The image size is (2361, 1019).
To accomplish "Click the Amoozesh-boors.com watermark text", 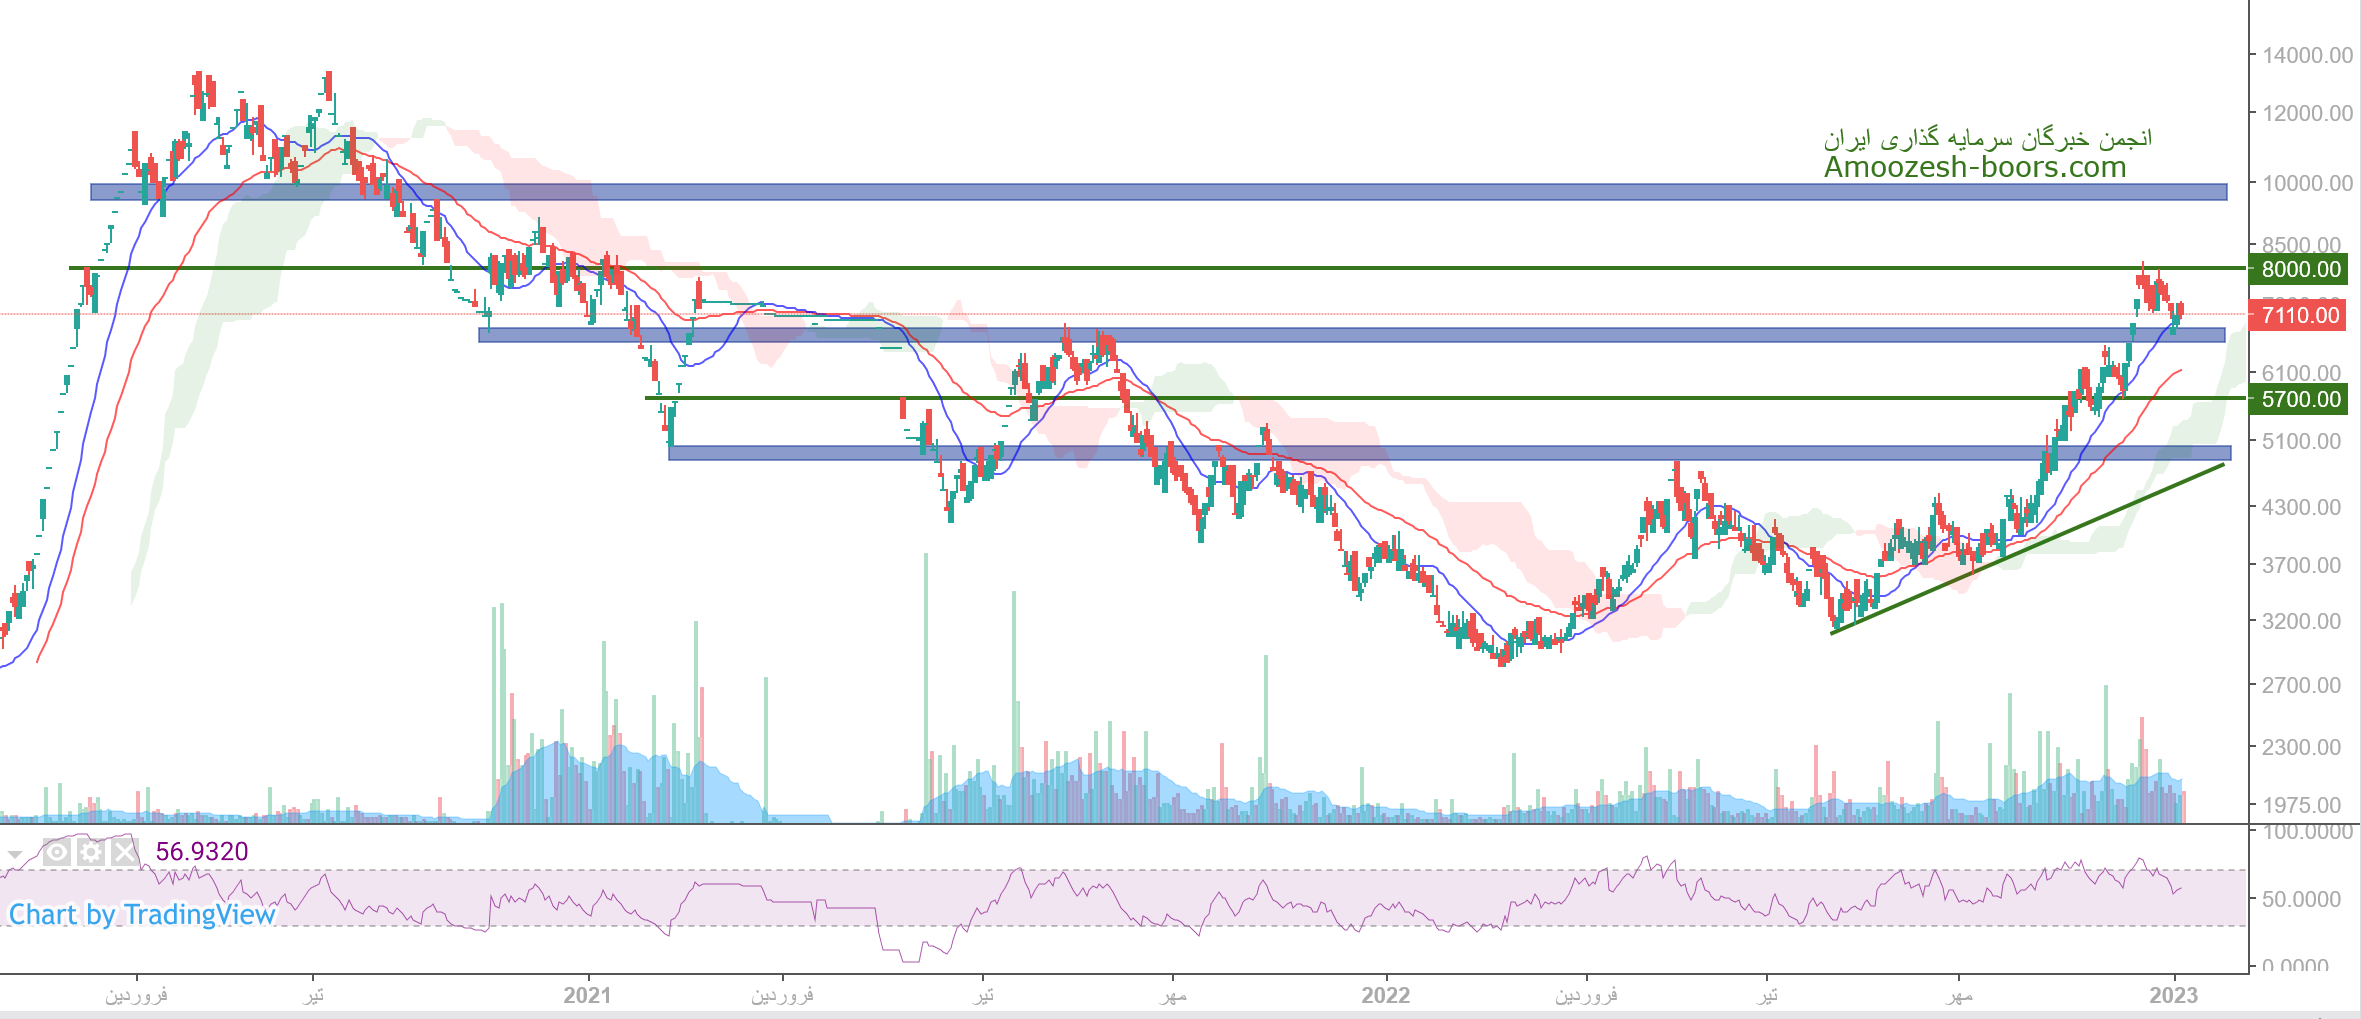I will click(x=1974, y=167).
